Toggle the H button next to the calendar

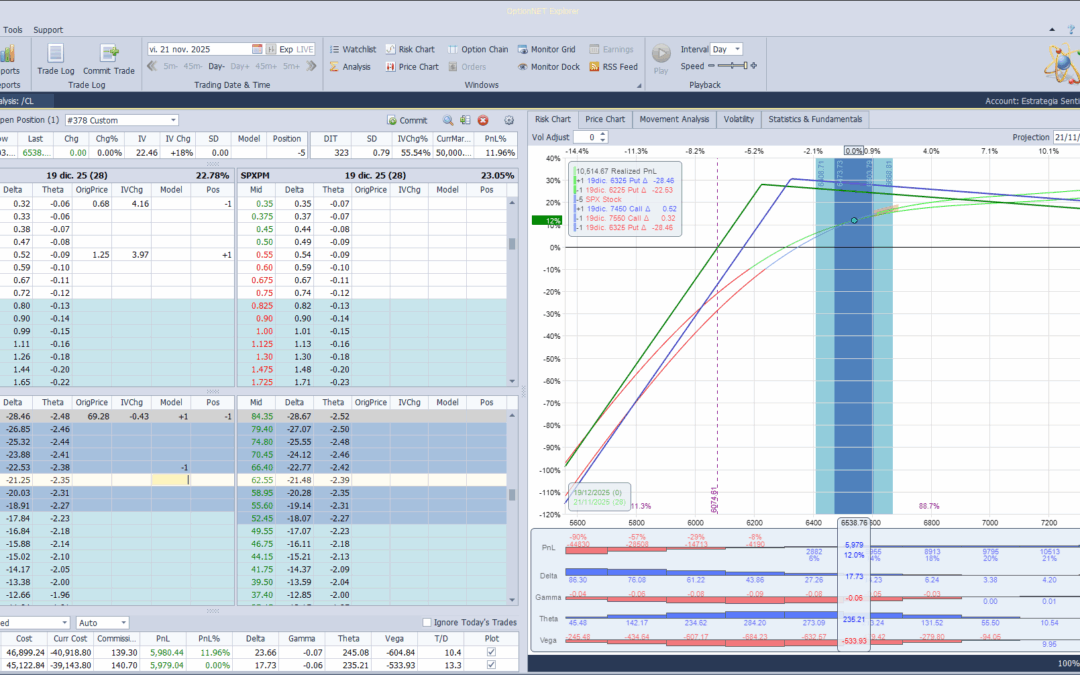(271, 49)
